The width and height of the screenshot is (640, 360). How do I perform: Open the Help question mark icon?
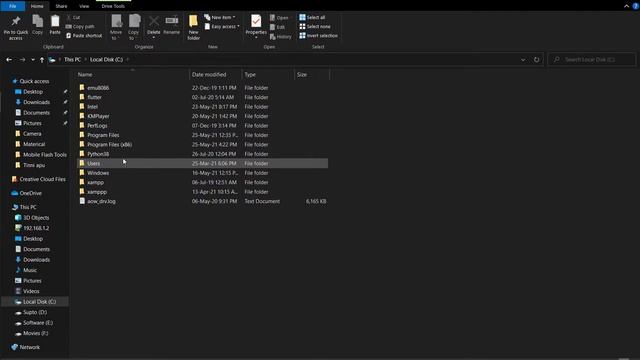(636, 6)
